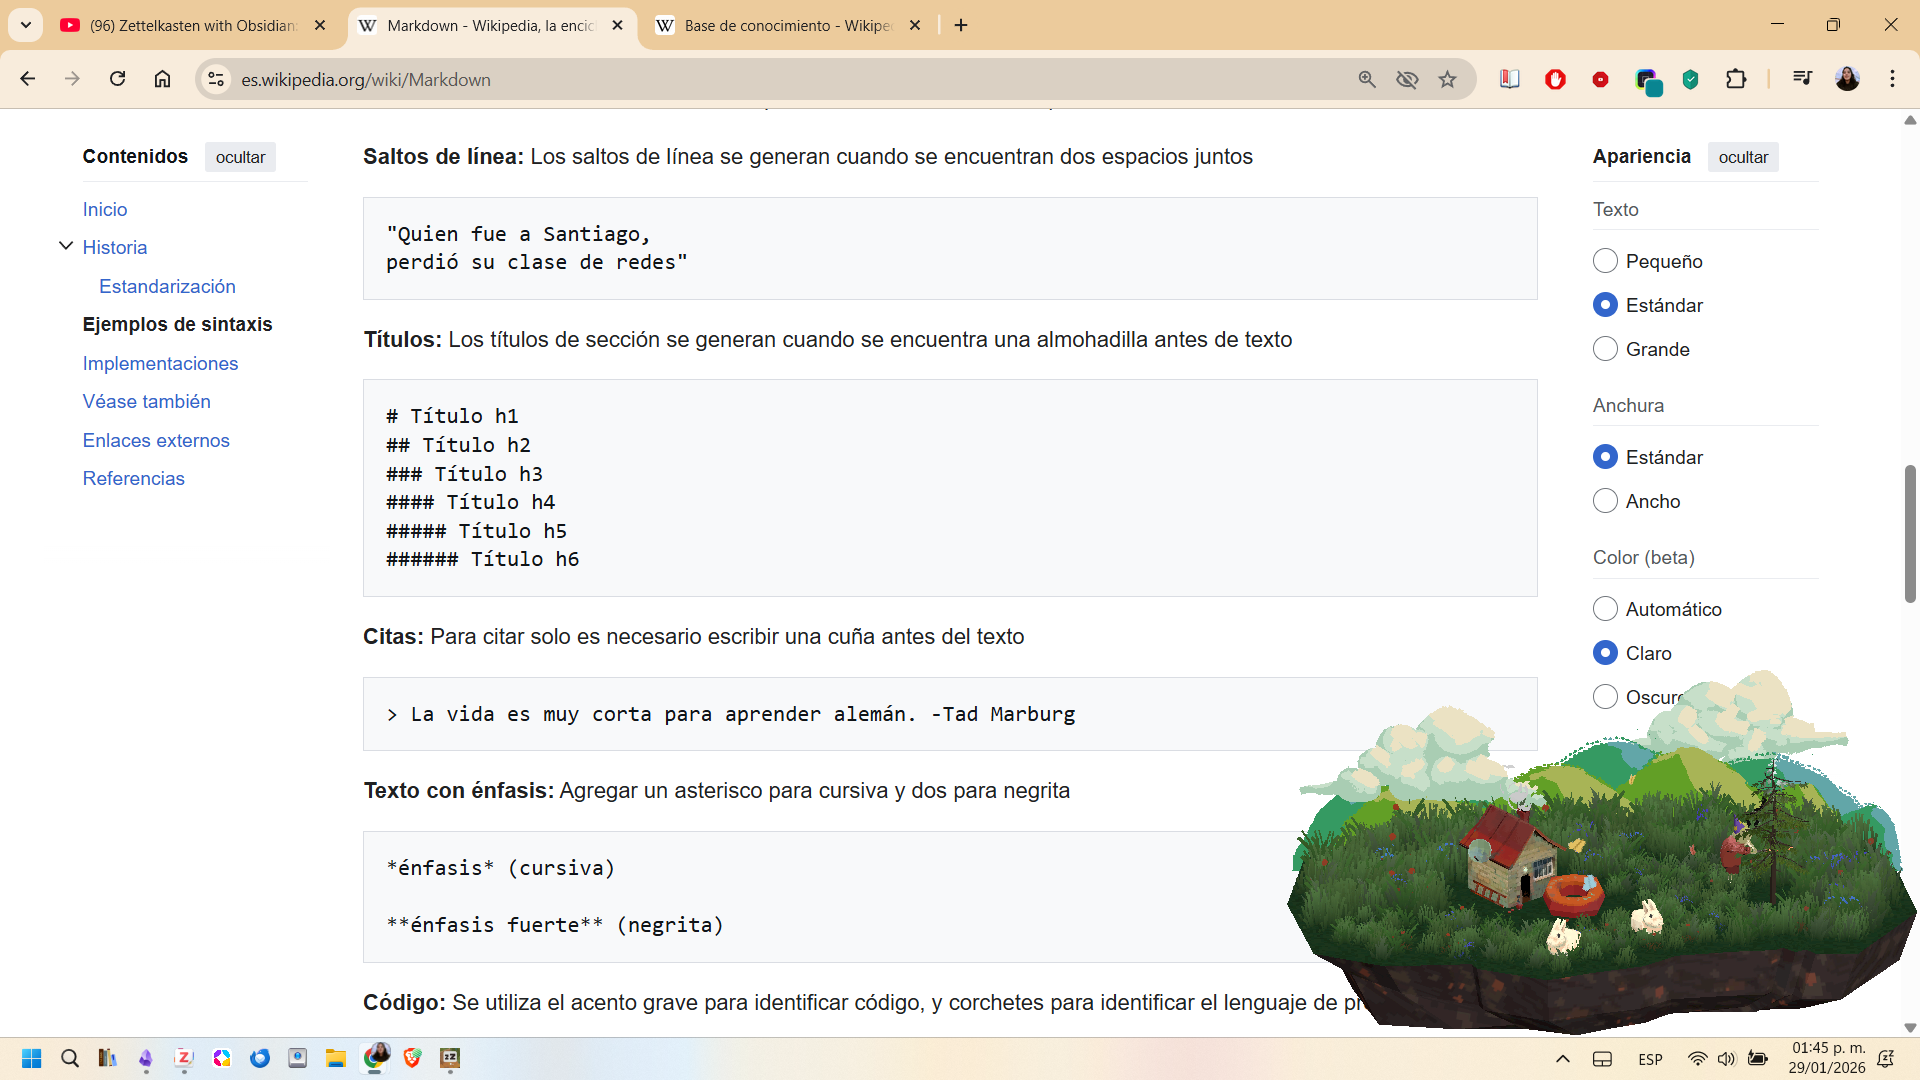1920x1080 pixels.
Task: Switch to the Base de conocimiento tab
Action: [780, 25]
